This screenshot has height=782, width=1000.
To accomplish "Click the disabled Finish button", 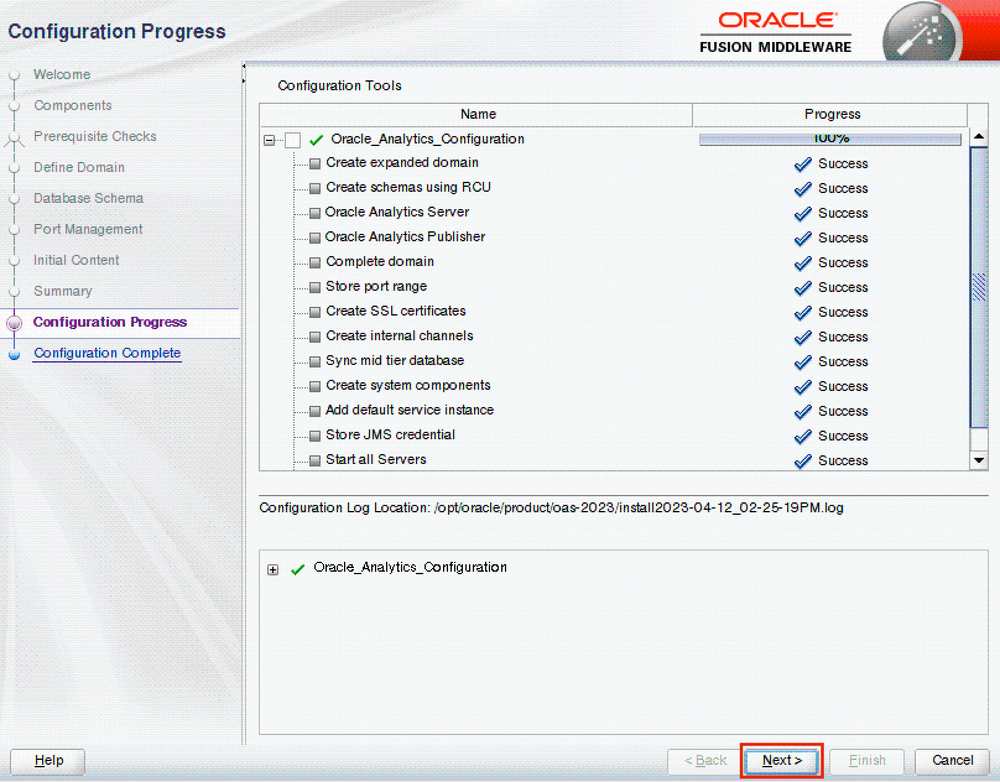I will click(867, 760).
